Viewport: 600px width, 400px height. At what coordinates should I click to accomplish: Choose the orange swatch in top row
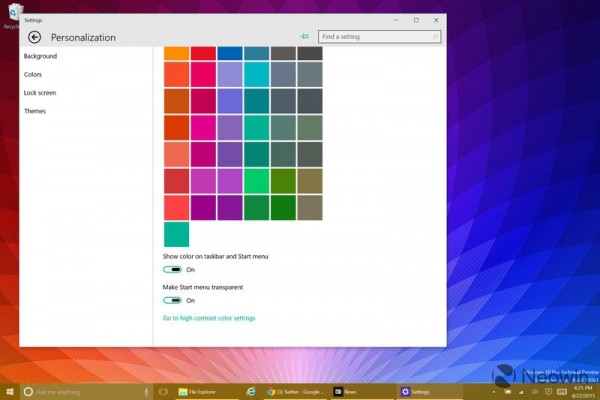[176, 54]
